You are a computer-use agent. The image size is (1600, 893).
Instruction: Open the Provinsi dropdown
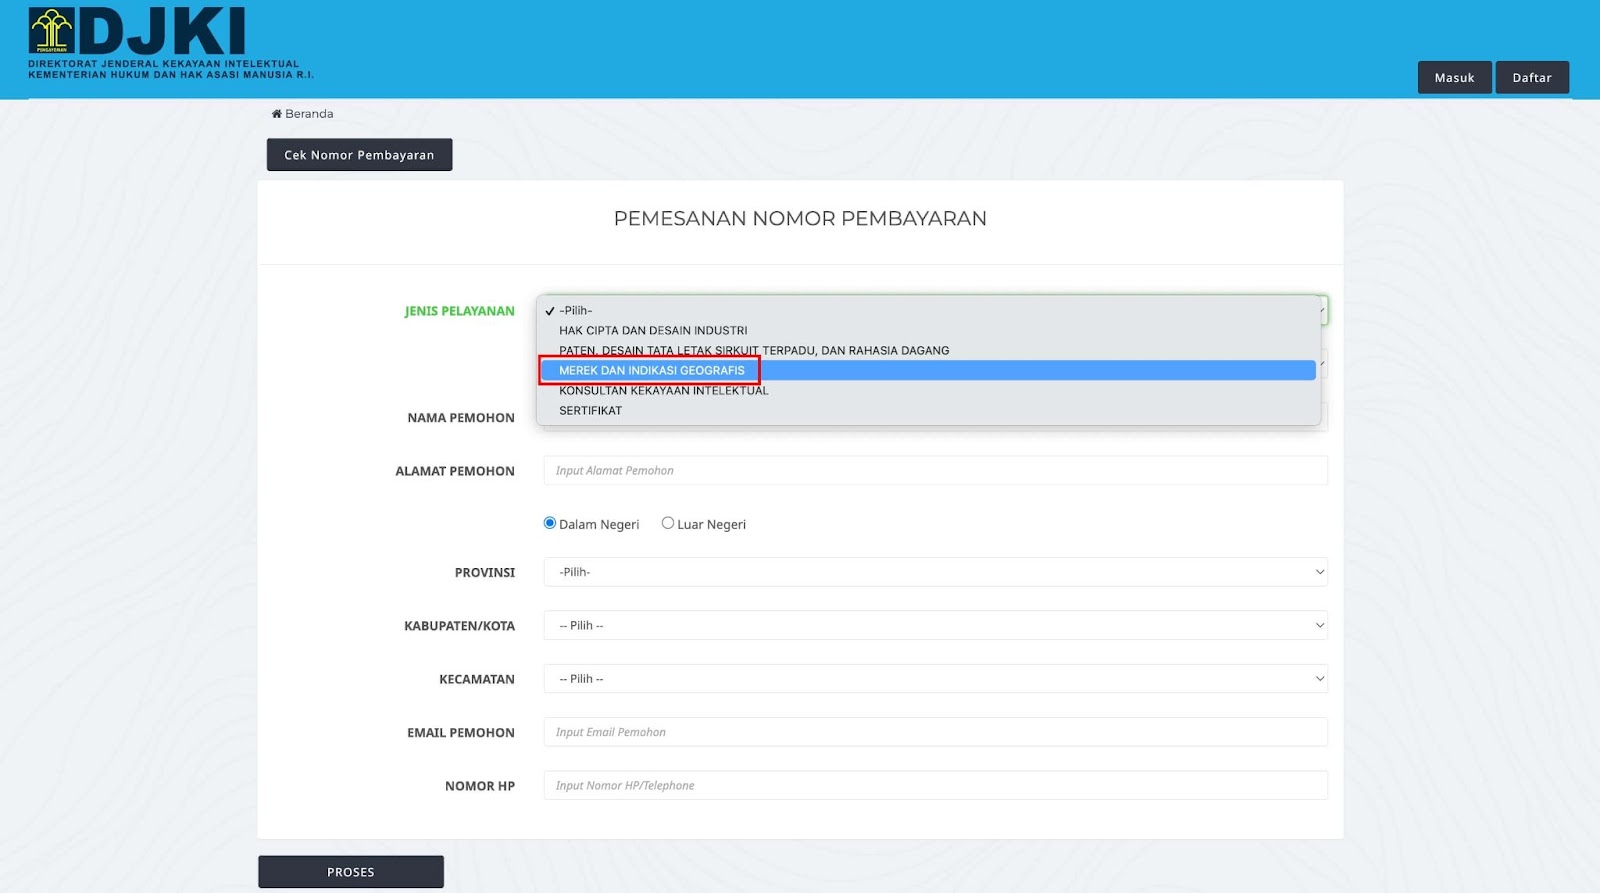(x=935, y=572)
